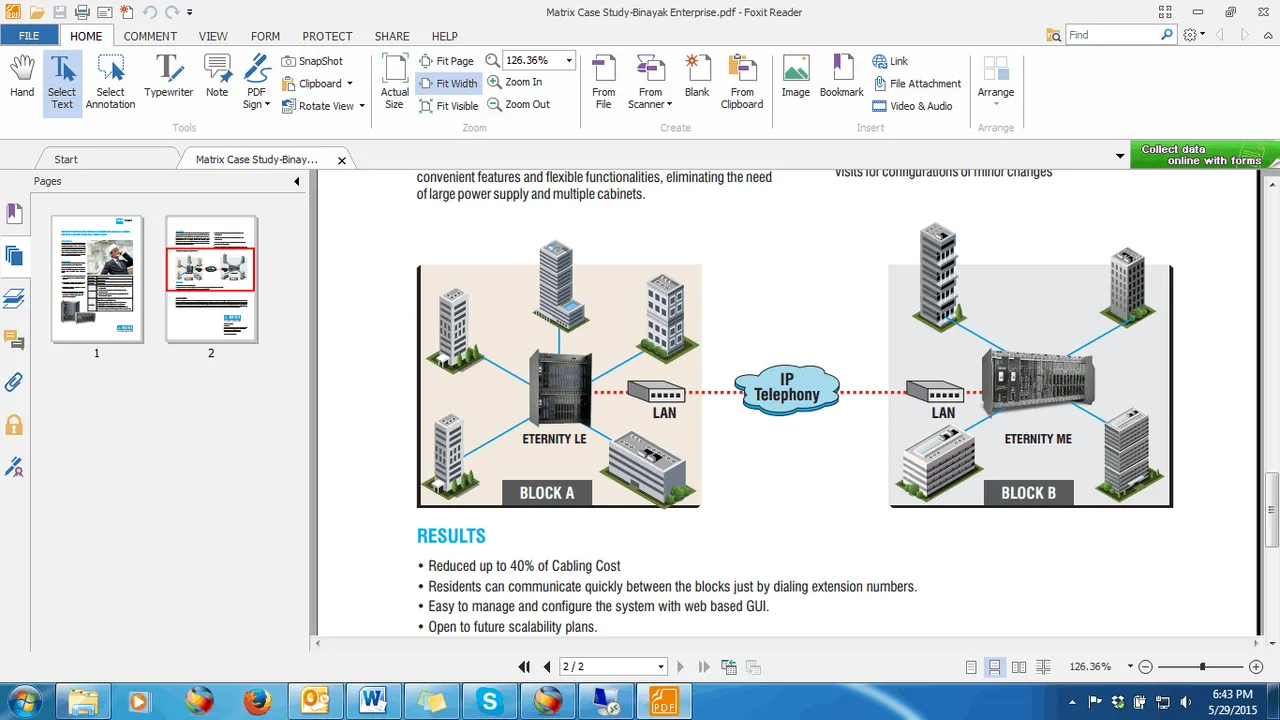Choose the Select Annotation tool

coord(110,82)
